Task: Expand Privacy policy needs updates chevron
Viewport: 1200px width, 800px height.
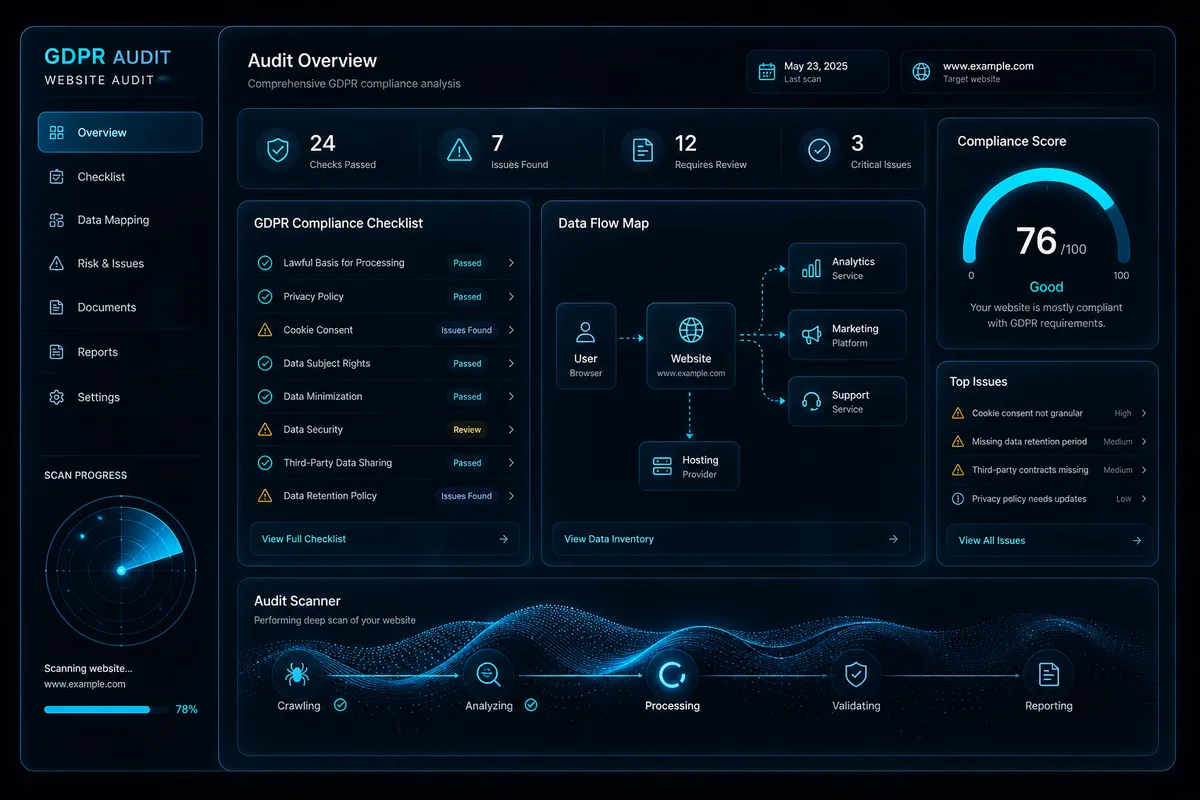Action: tap(1144, 499)
